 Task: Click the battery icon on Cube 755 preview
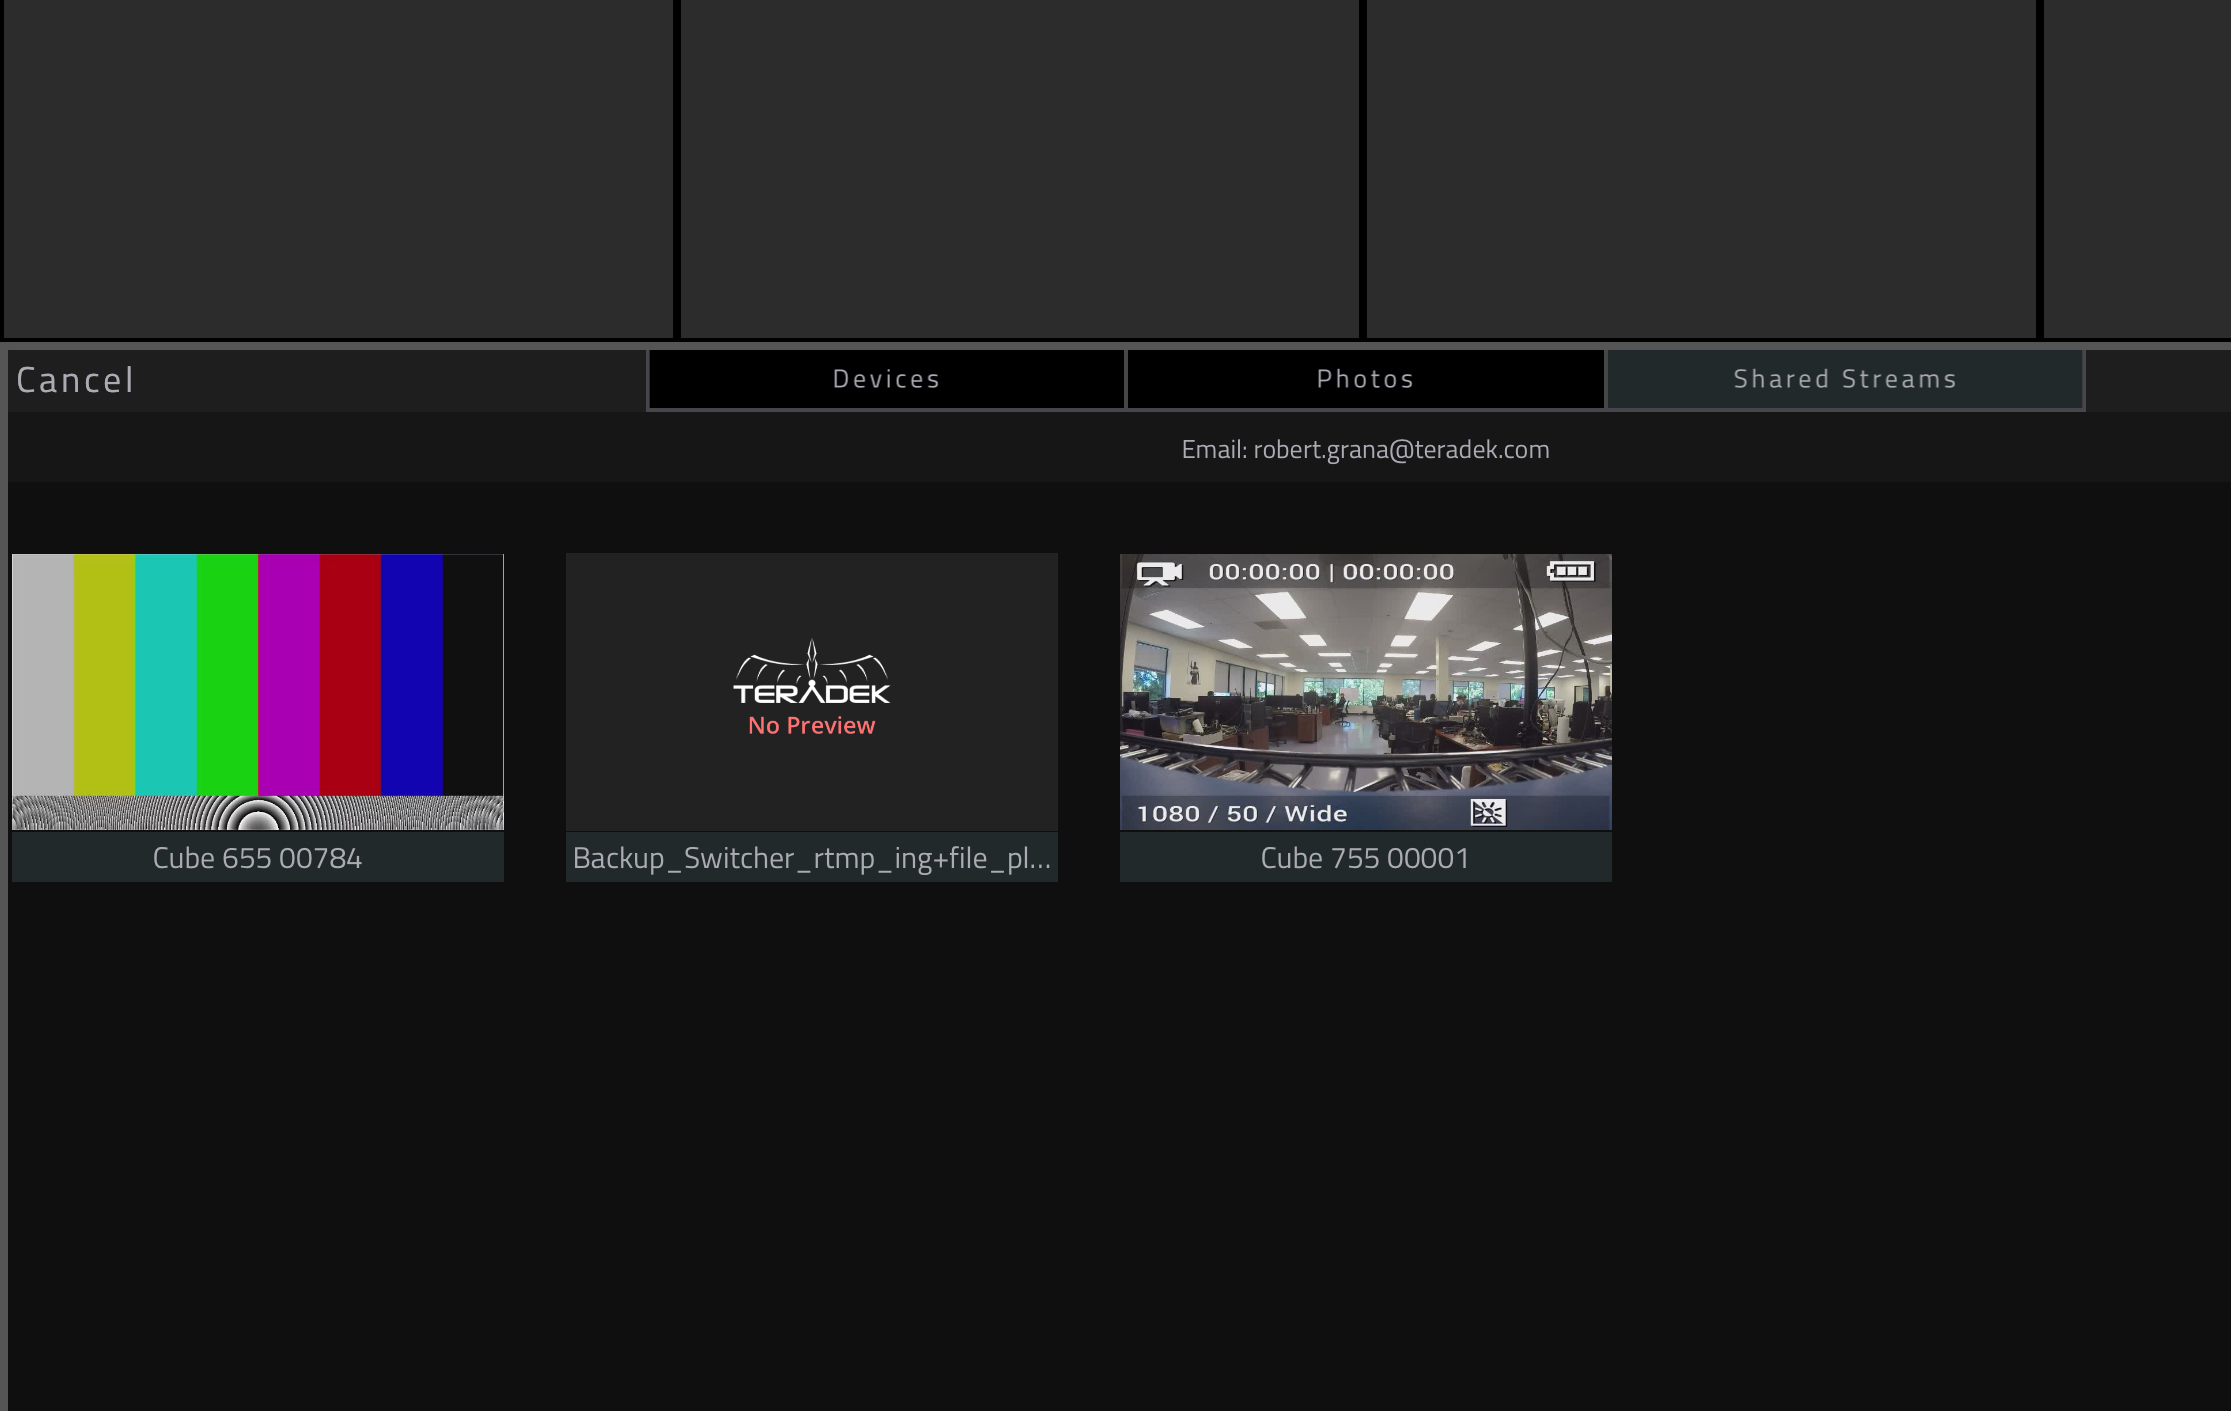[x=1570, y=571]
